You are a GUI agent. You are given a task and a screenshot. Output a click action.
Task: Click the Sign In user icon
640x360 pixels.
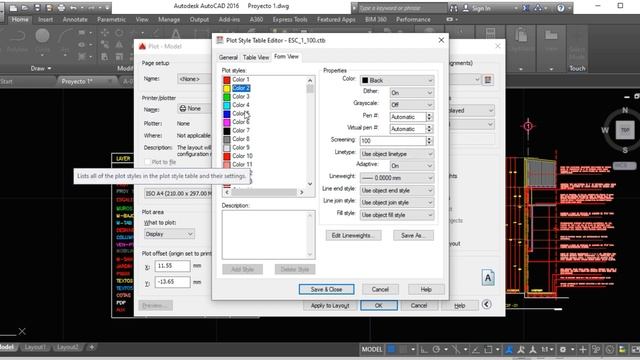pos(466,8)
